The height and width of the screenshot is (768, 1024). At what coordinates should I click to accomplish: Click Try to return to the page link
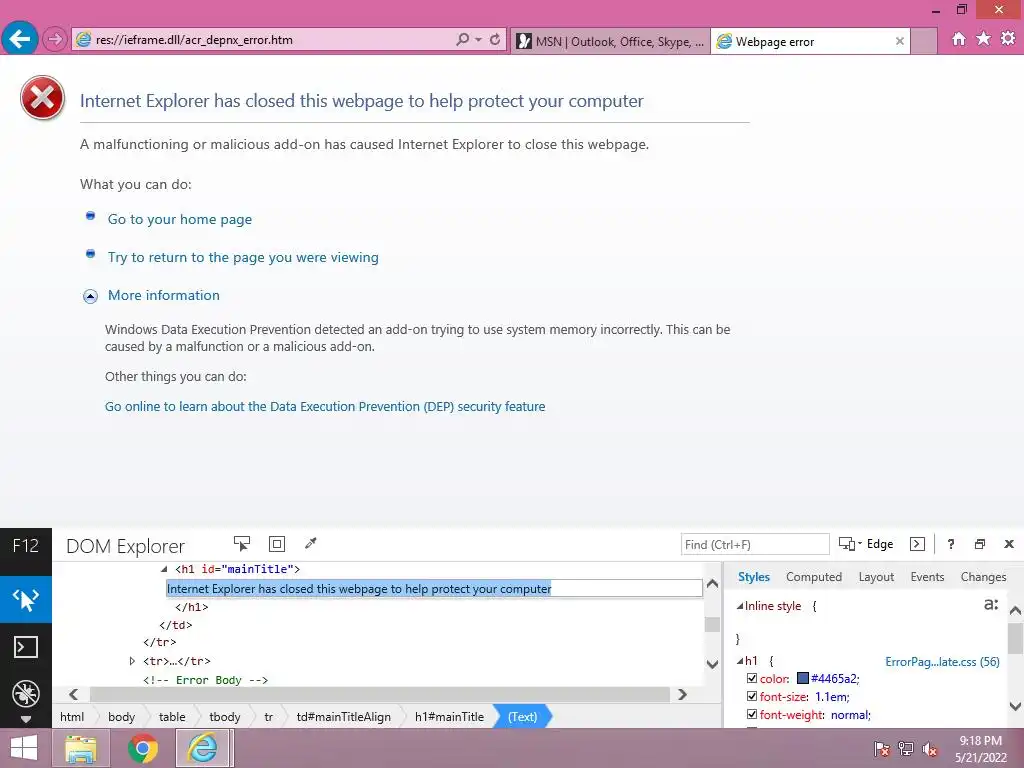(243, 257)
